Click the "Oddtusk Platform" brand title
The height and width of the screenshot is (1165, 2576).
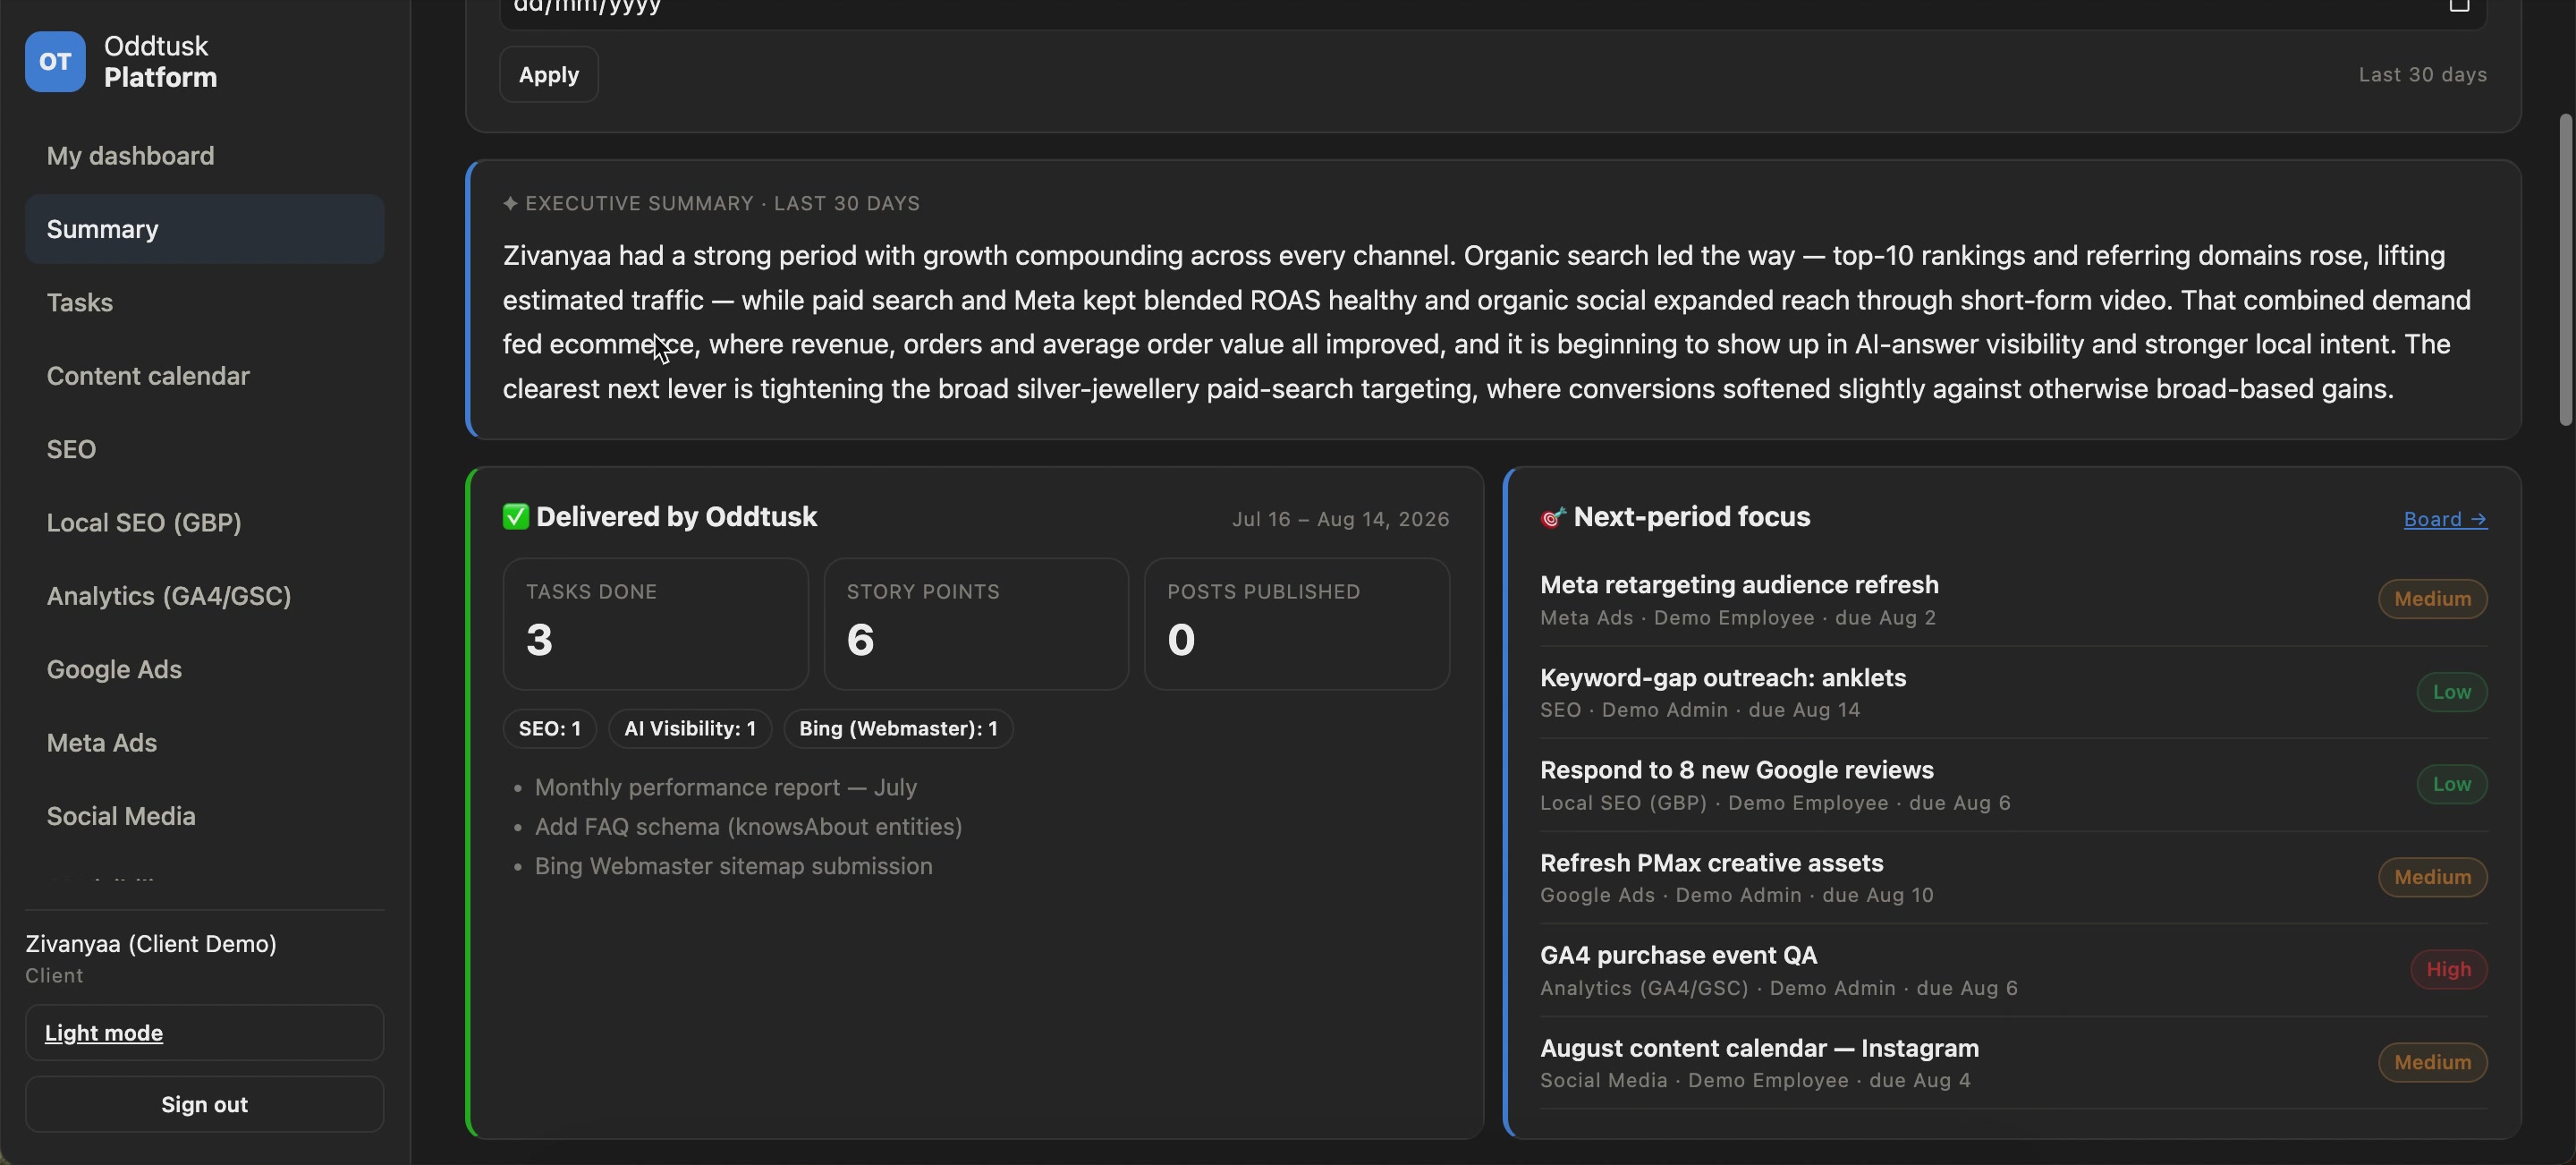(160, 62)
